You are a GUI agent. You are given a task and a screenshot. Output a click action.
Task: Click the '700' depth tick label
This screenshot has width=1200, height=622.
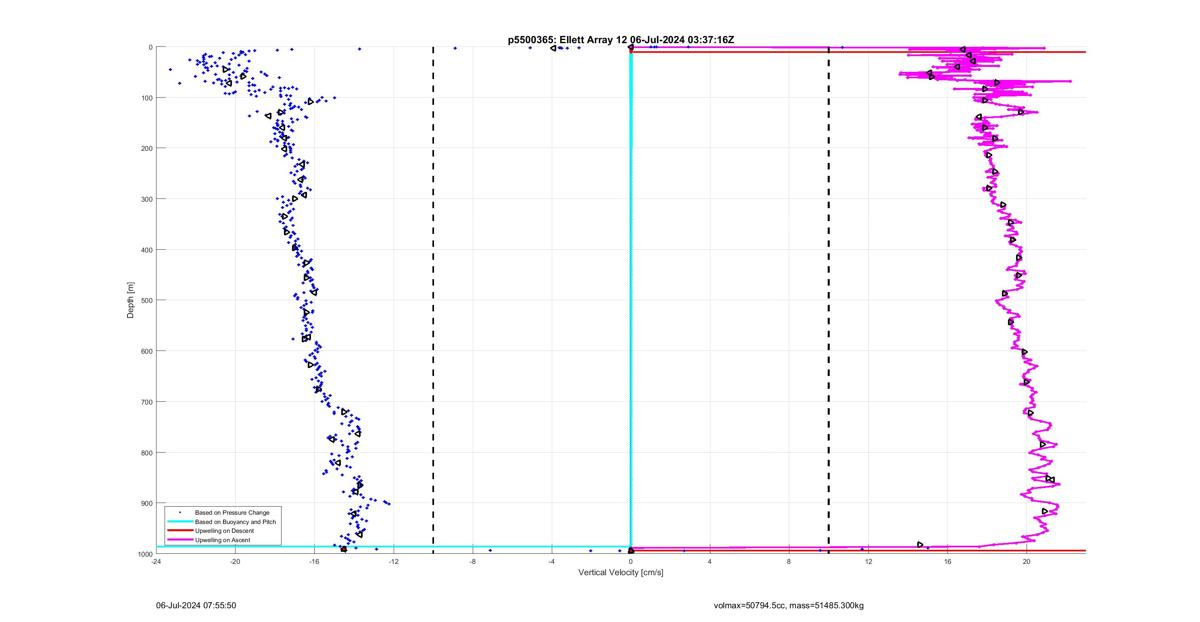145,402
